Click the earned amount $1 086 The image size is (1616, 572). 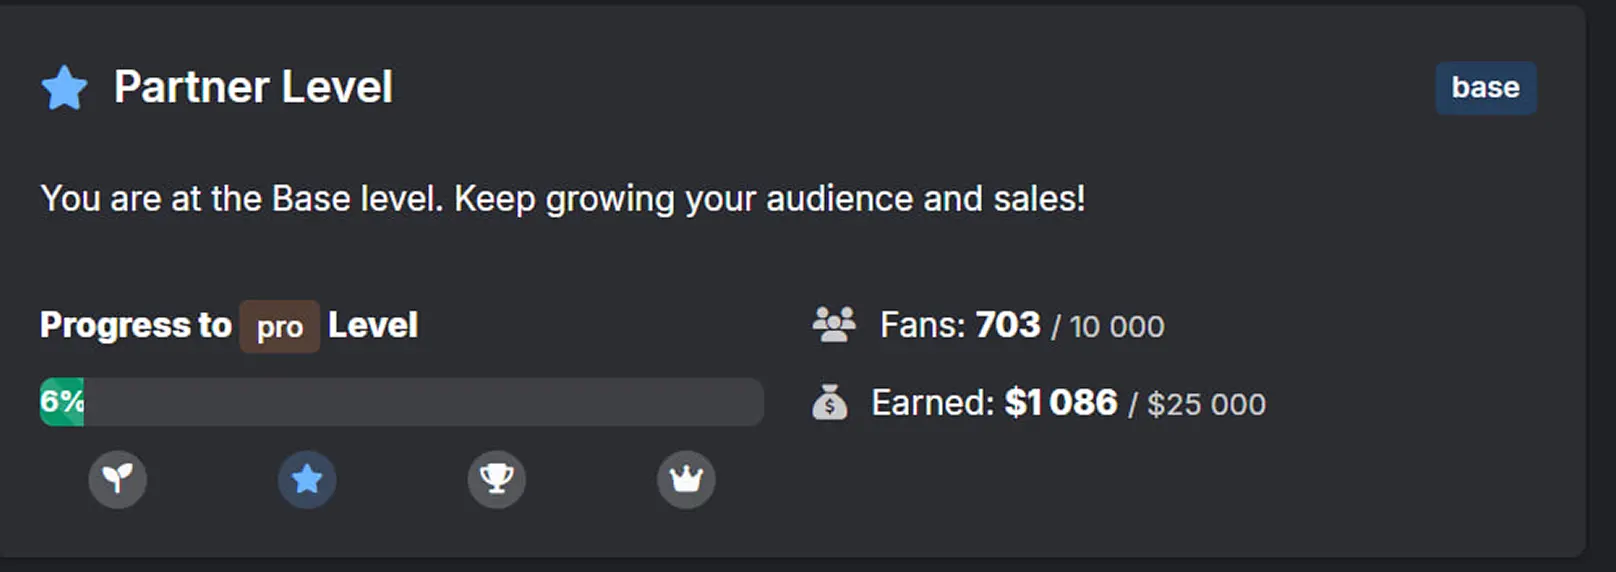(1060, 403)
